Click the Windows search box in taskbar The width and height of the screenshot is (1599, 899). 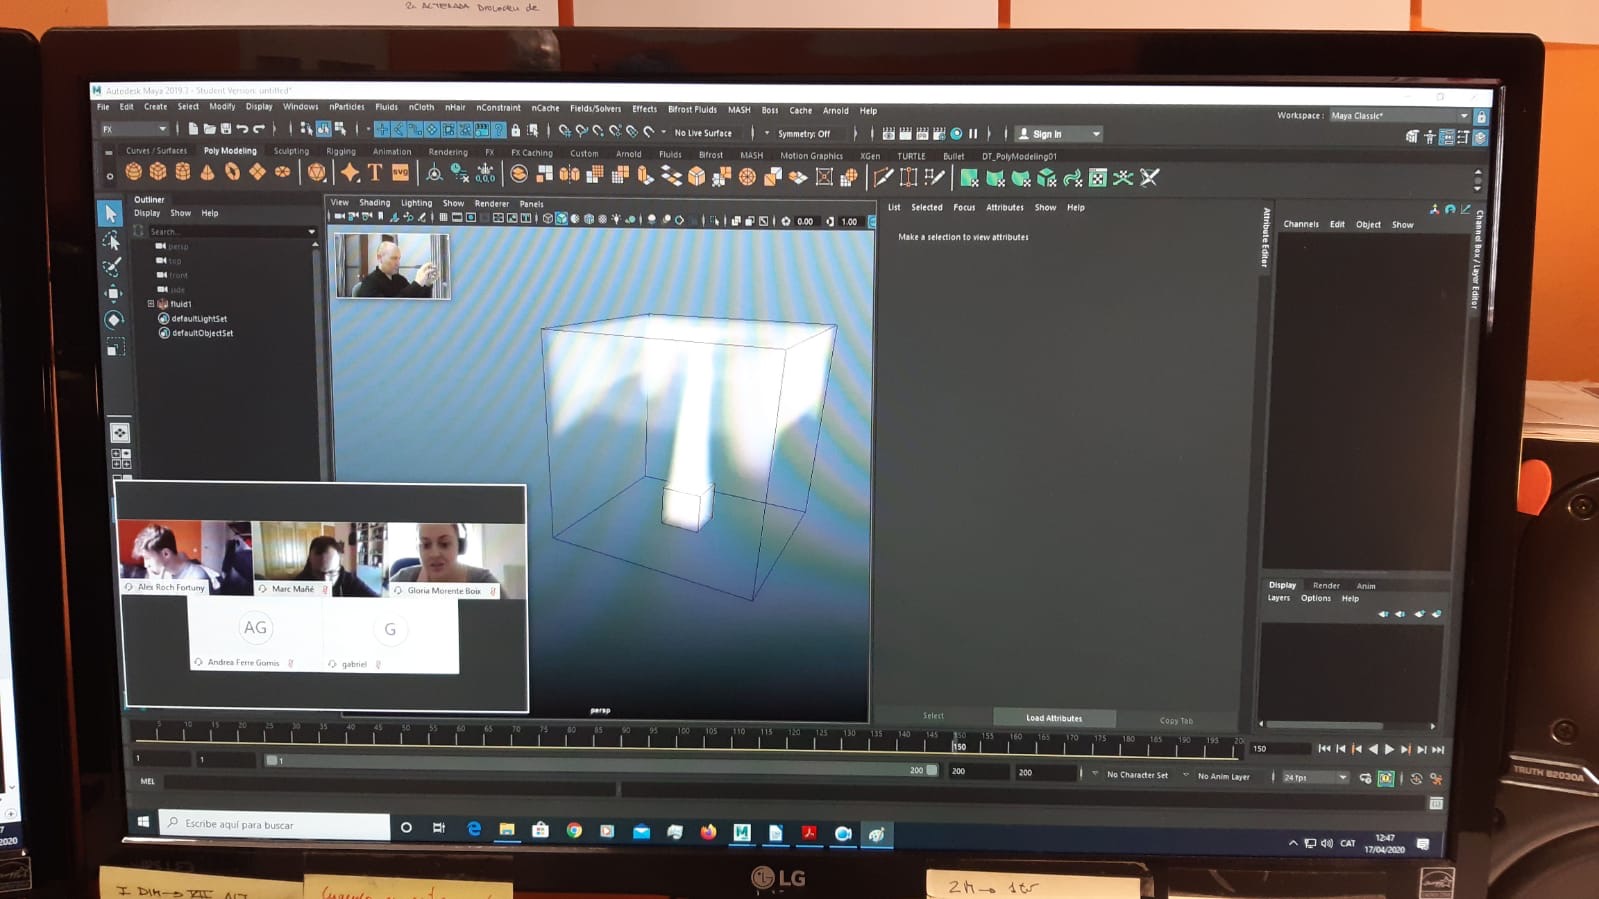(x=274, y=824)
